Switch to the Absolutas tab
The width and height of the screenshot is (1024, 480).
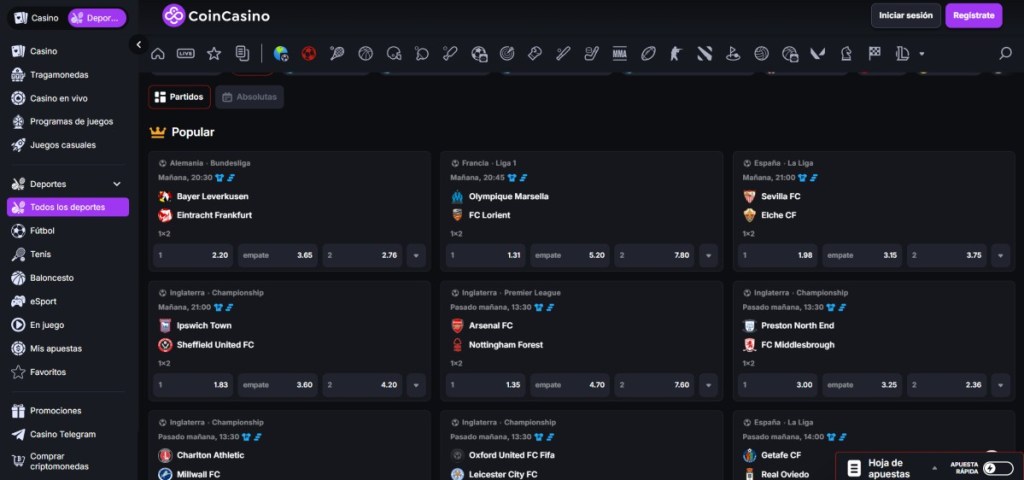(x=249, y=97)
